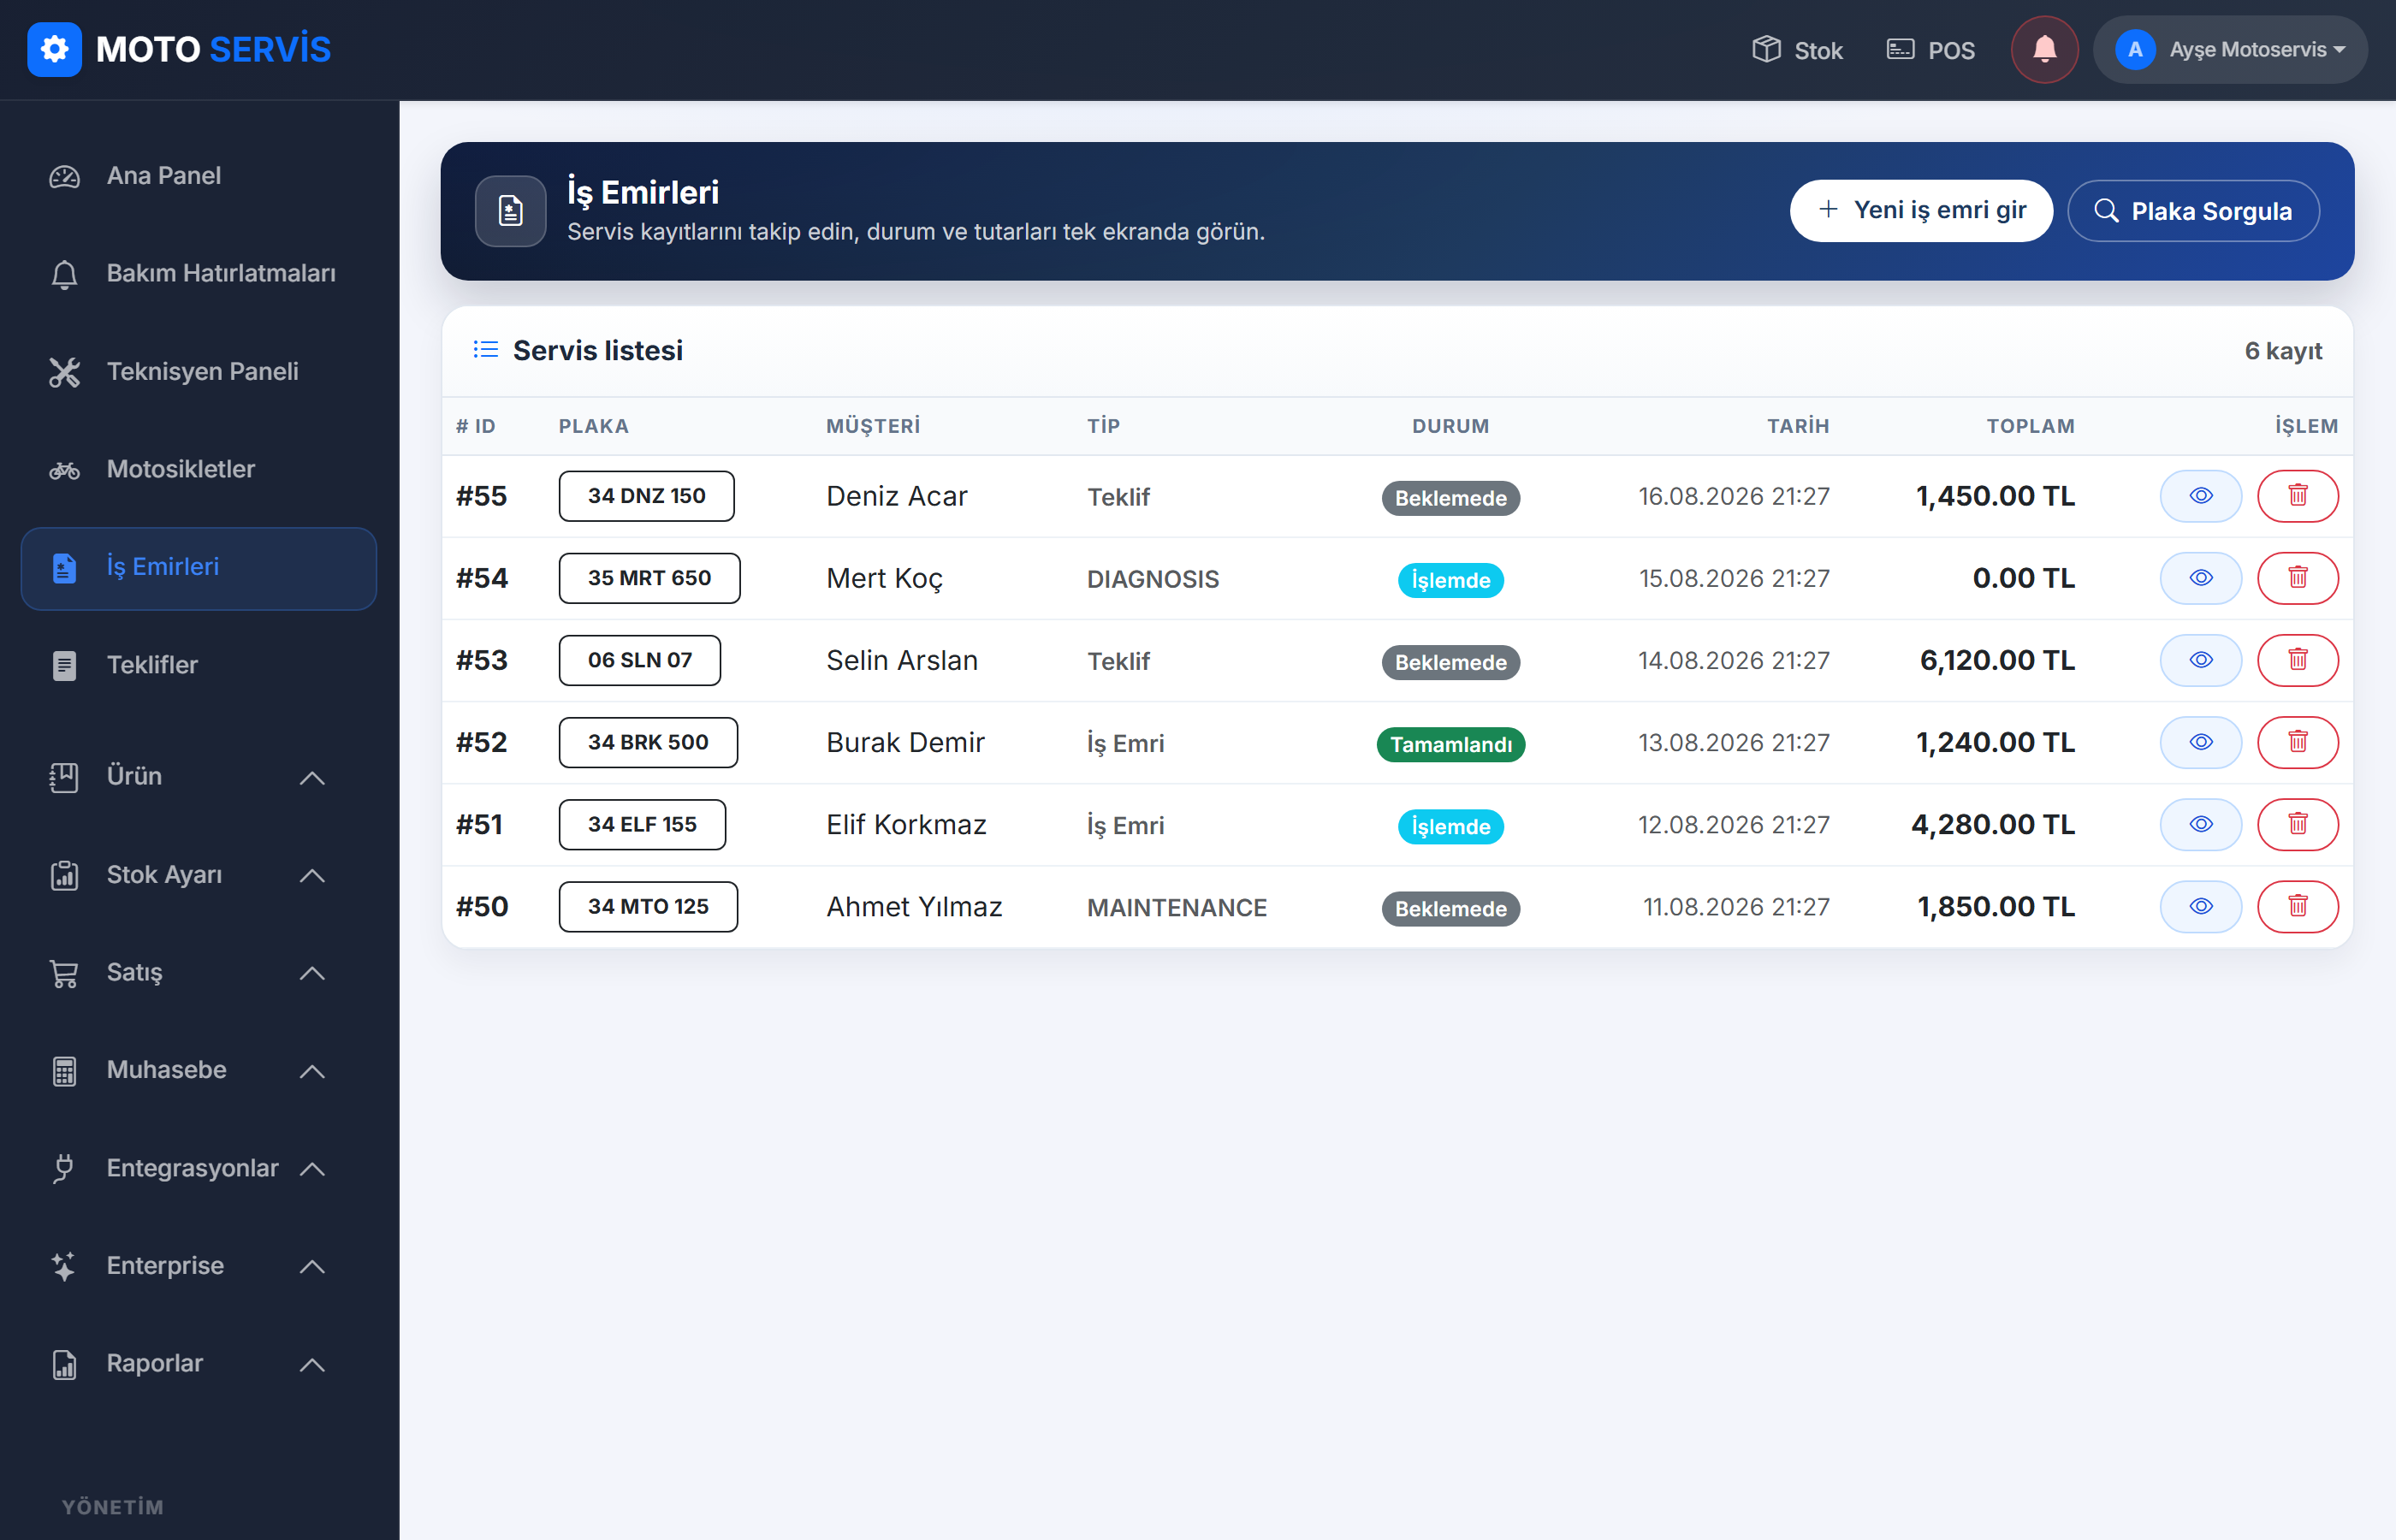Click plate badge 06 SLN 07
The width and height of the screenshot is (2396, 1540).
coord(639,660)
